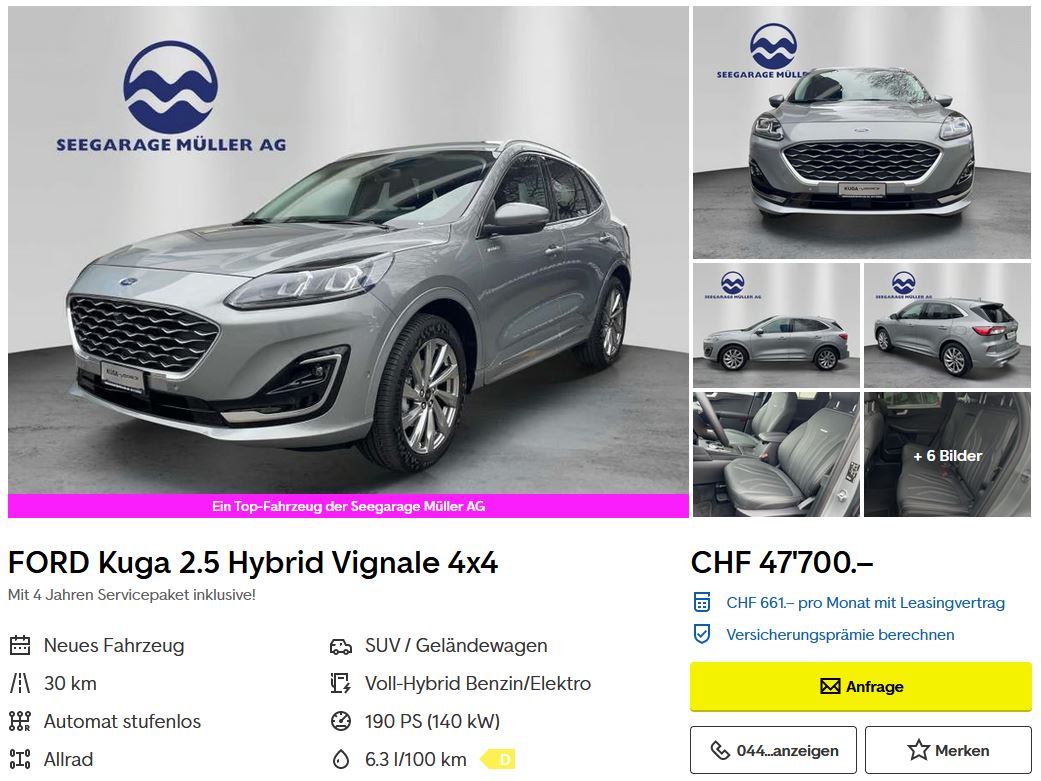Click the envelope icon on Anfrage button
The image size is (1041, 781).
[830, 686]
